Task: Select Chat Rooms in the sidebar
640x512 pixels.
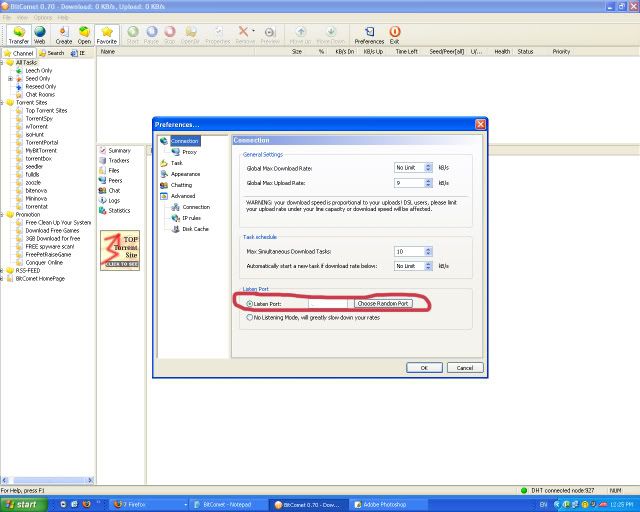Action: 40,95
